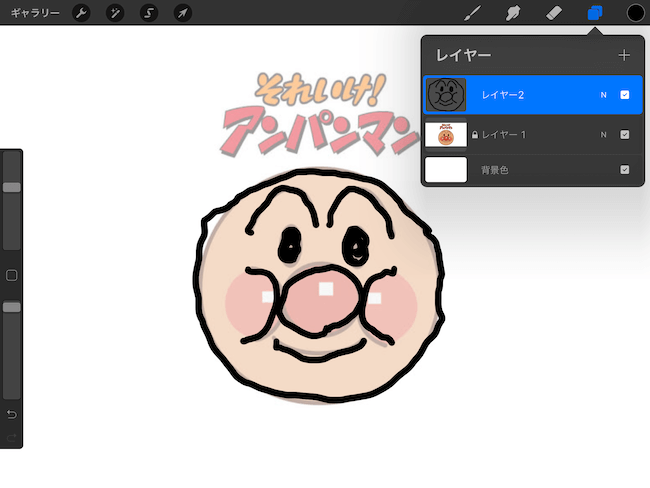The image size is (650, 488).
Task: Toggle visibility checkbox of レイヤー2
Action: click(x=625, y=95)
